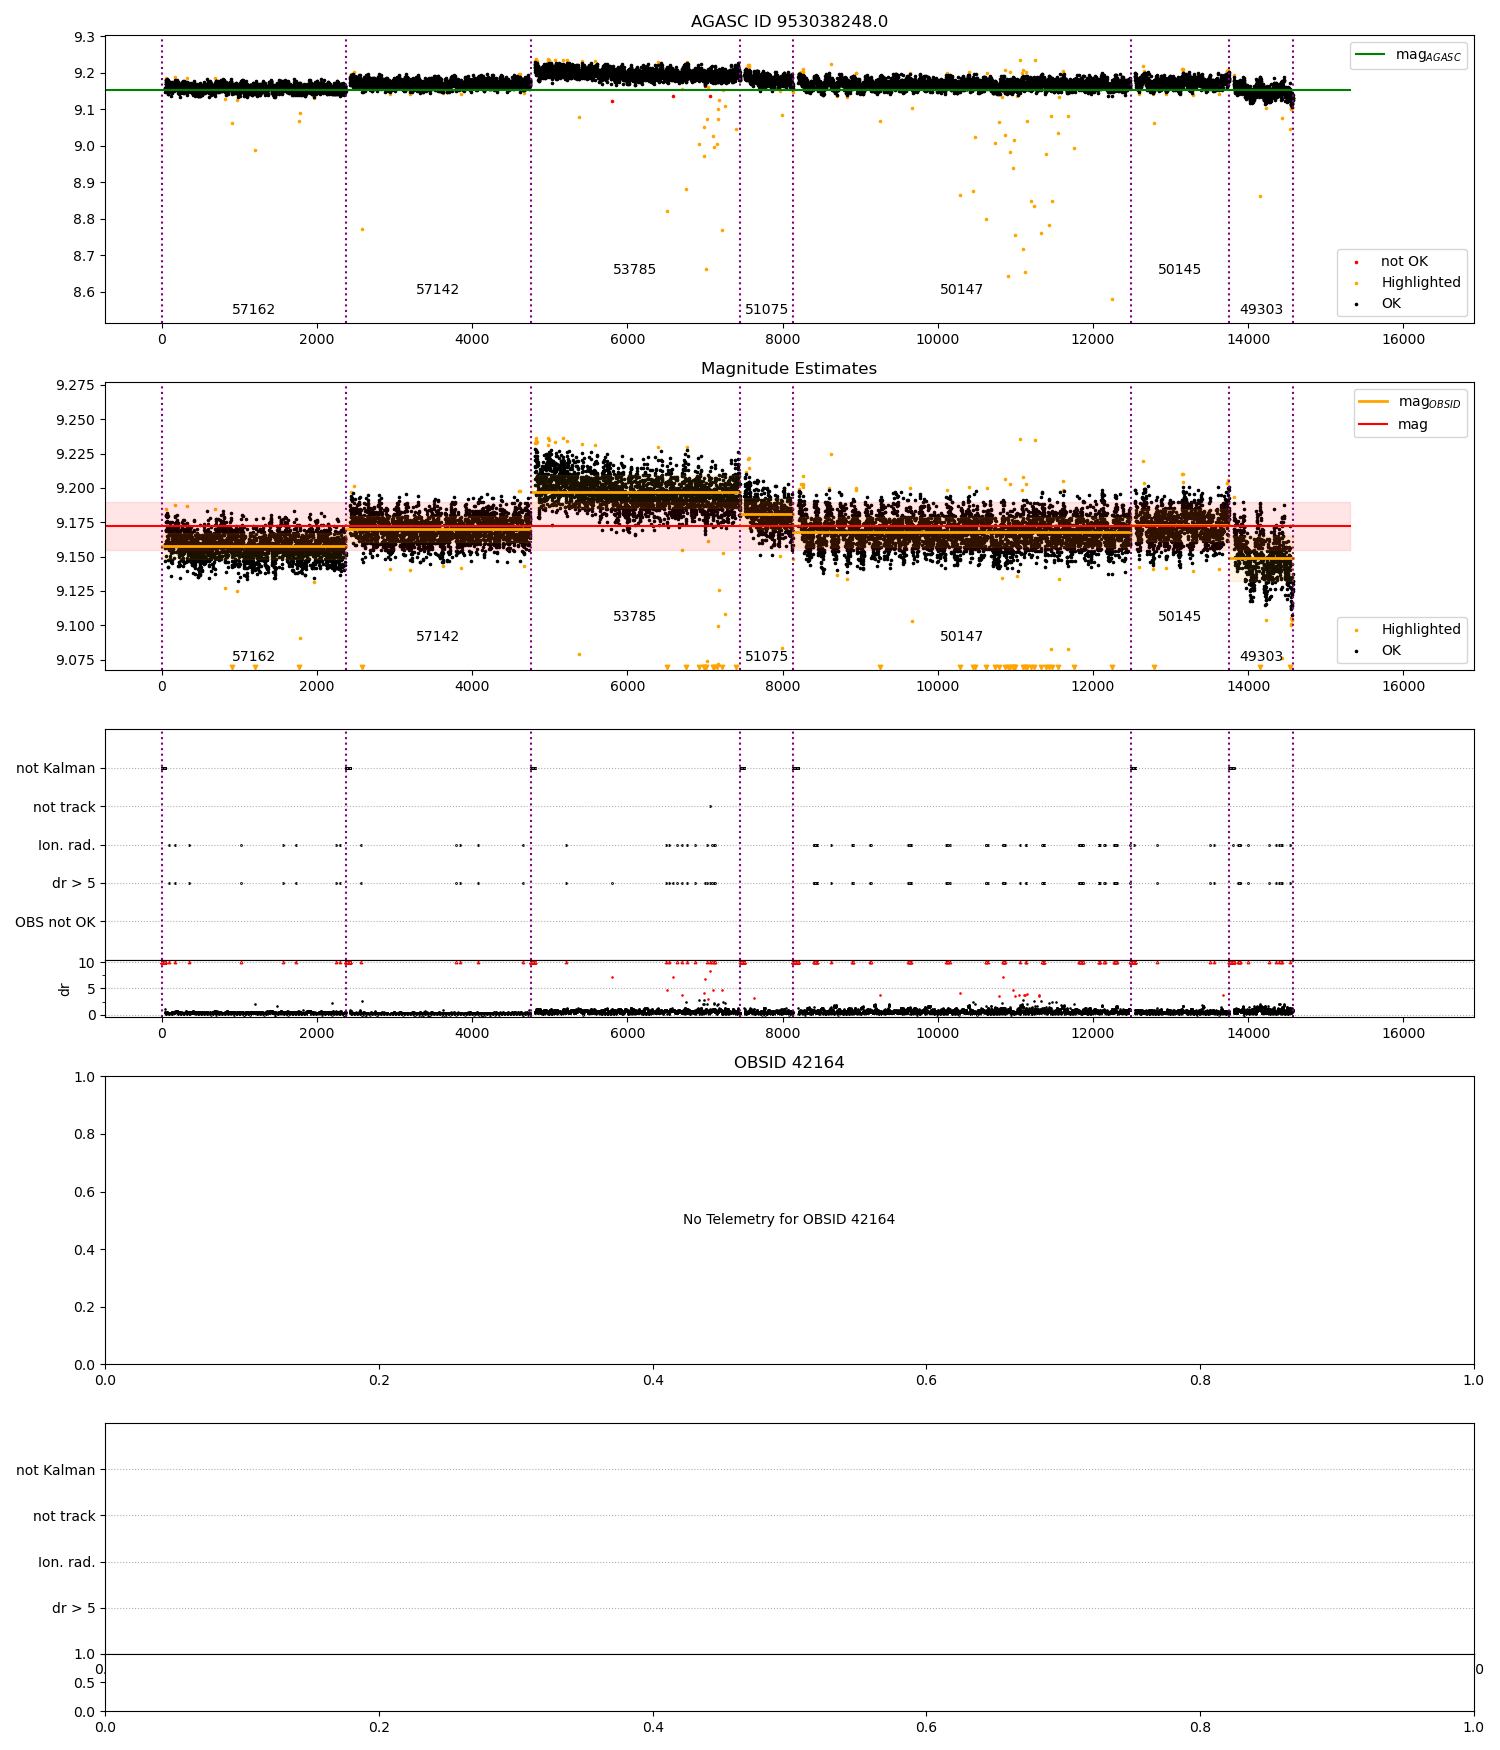
Task: Select 'OK' in Magnitude Estimates legend
Action: click(1391, 651)
